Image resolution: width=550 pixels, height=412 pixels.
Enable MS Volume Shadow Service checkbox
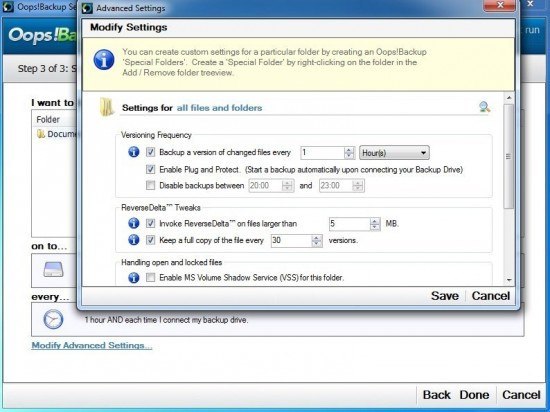click(x=150, y=277)
